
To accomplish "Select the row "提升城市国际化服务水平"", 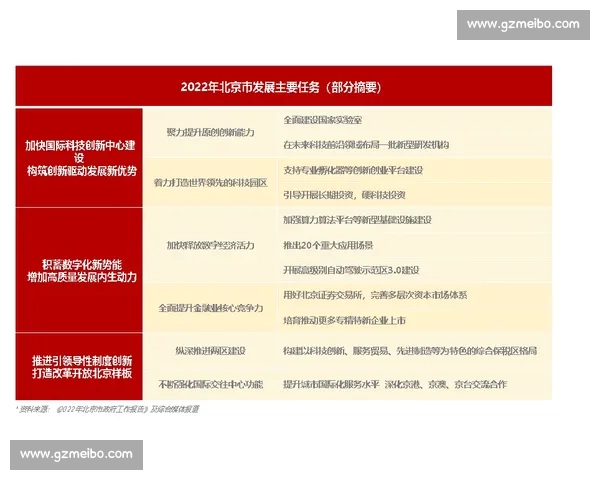I will point(415,384).
